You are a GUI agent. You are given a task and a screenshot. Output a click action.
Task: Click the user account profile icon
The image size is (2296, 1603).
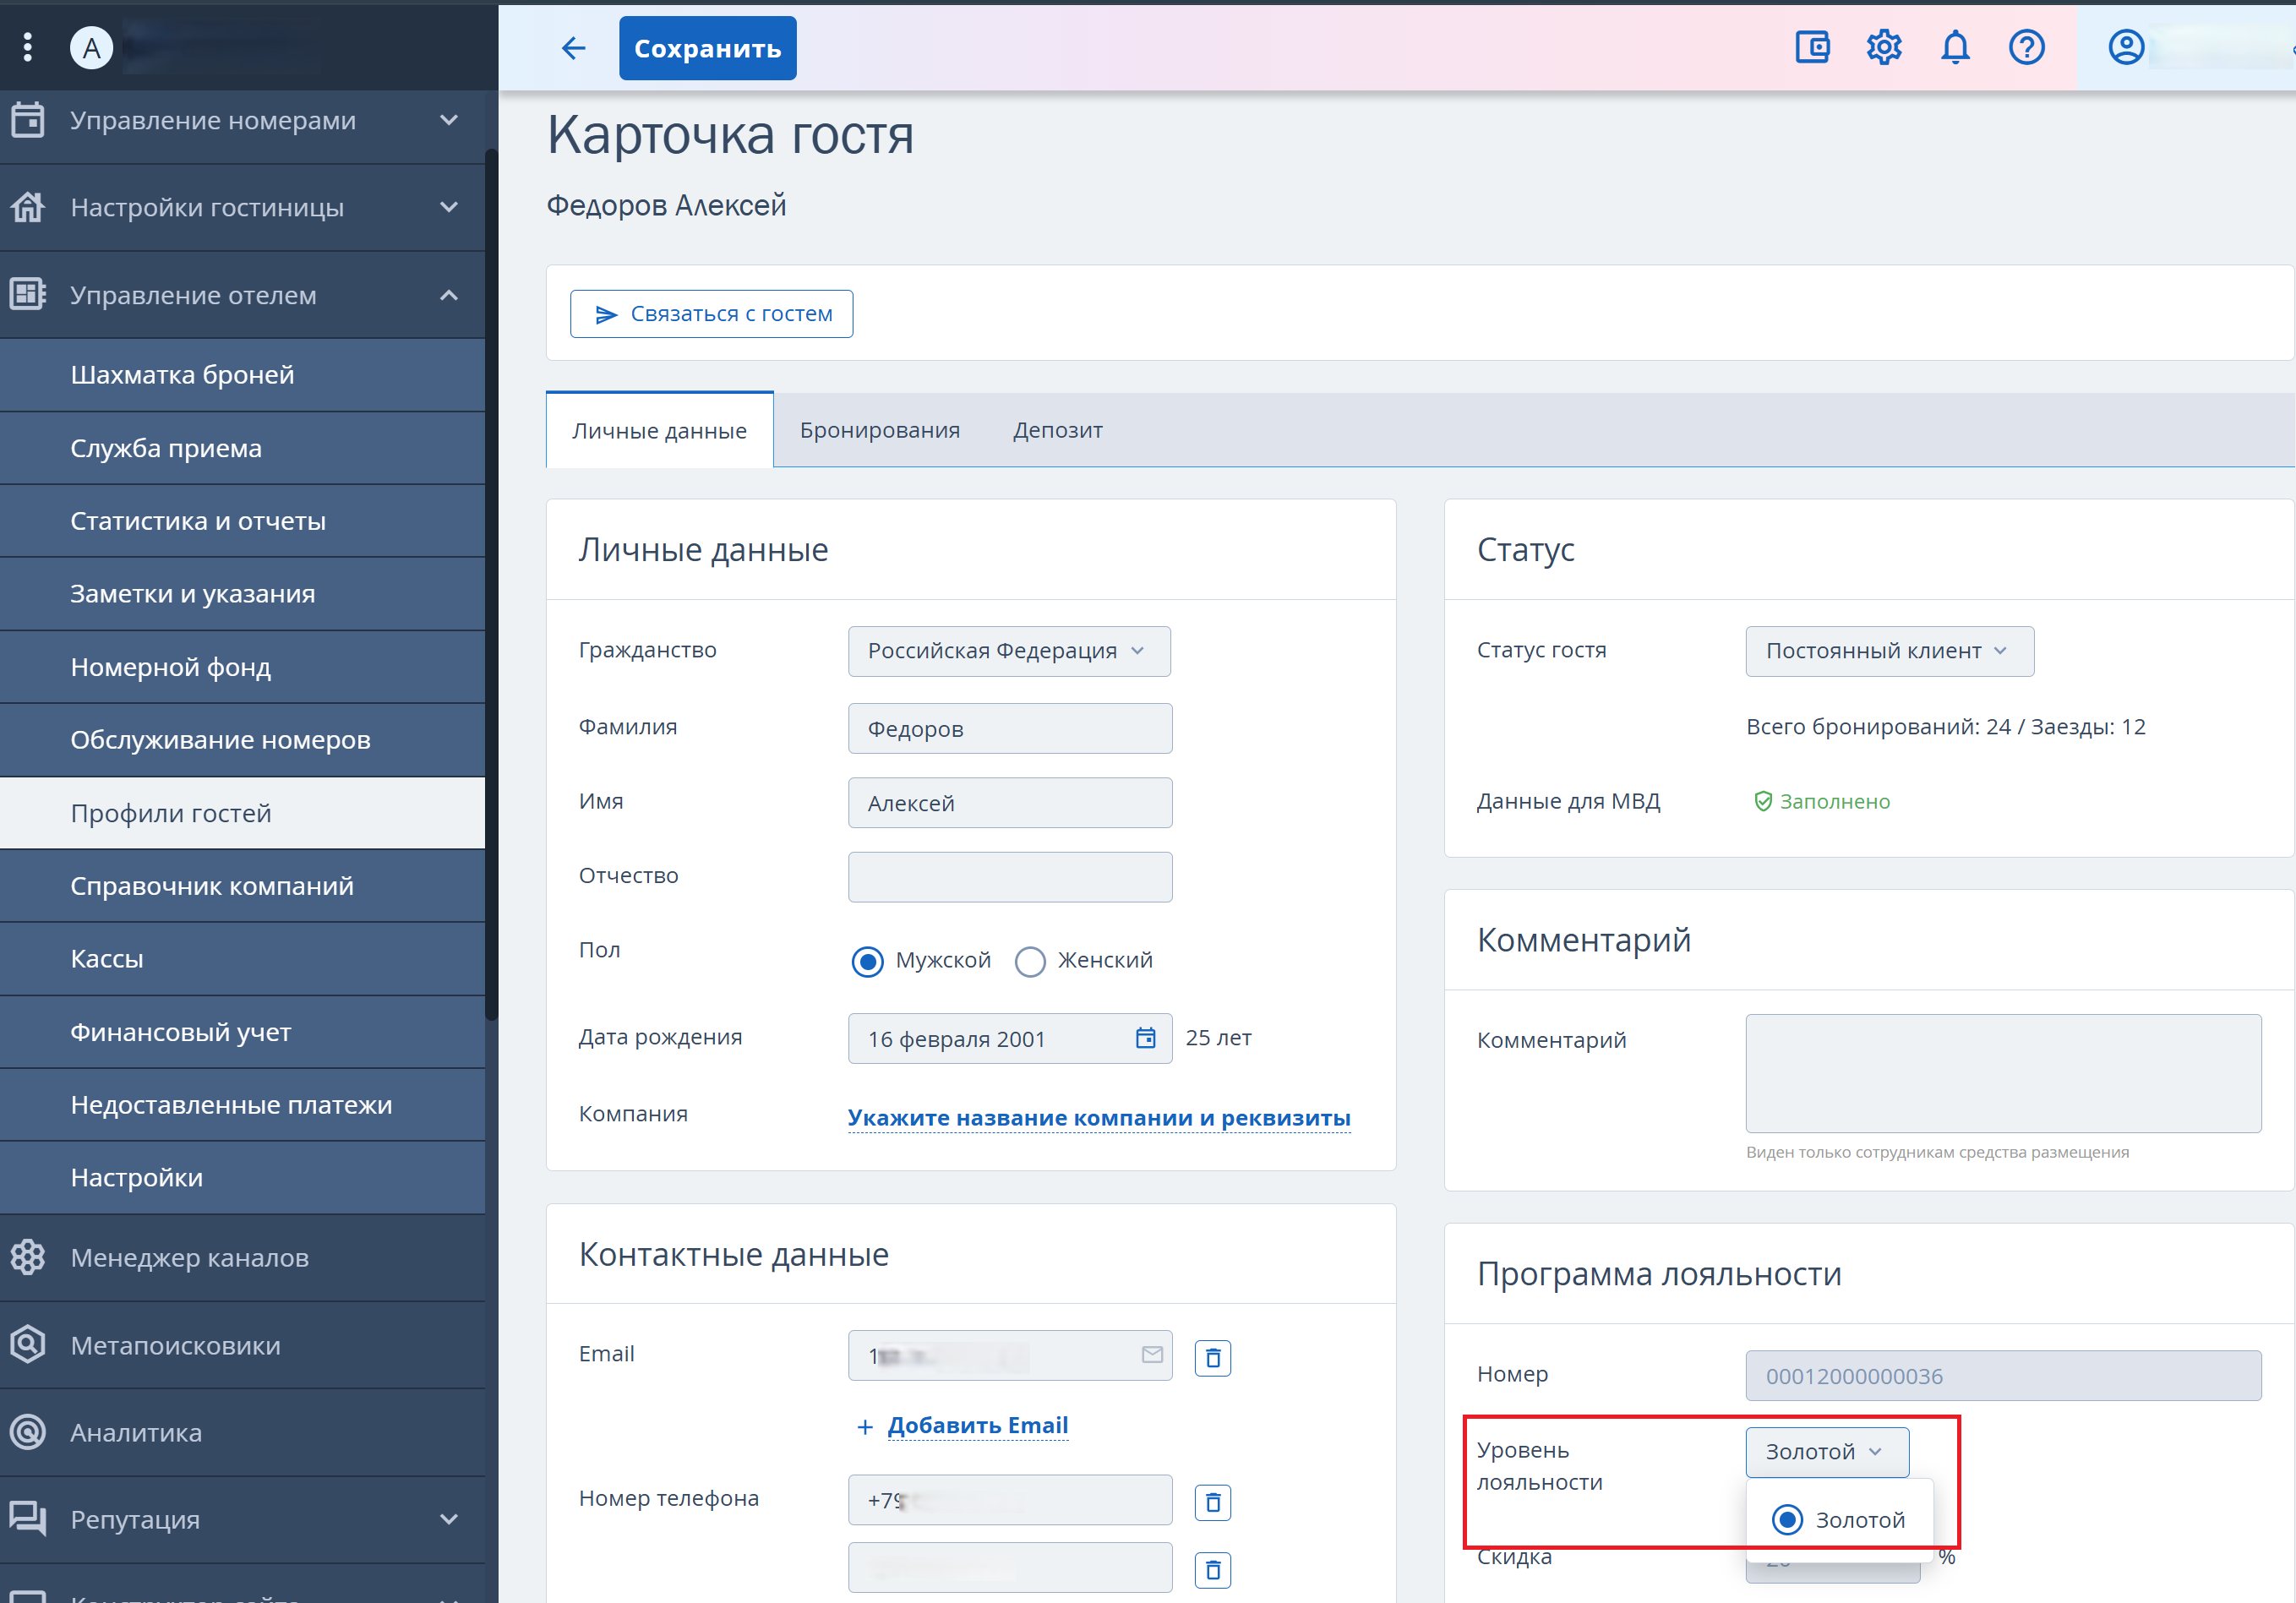tap(2126, 48)
